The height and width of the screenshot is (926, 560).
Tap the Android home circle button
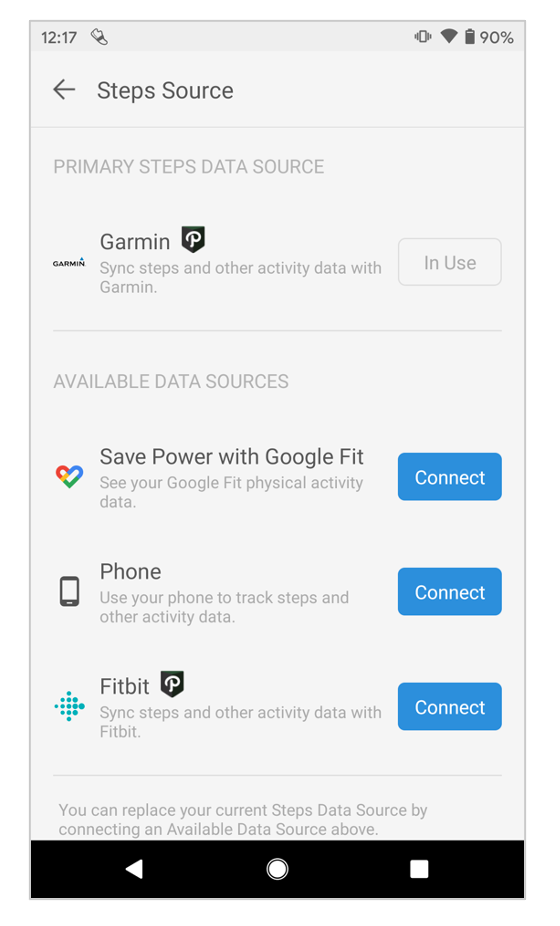coord(277,869)
